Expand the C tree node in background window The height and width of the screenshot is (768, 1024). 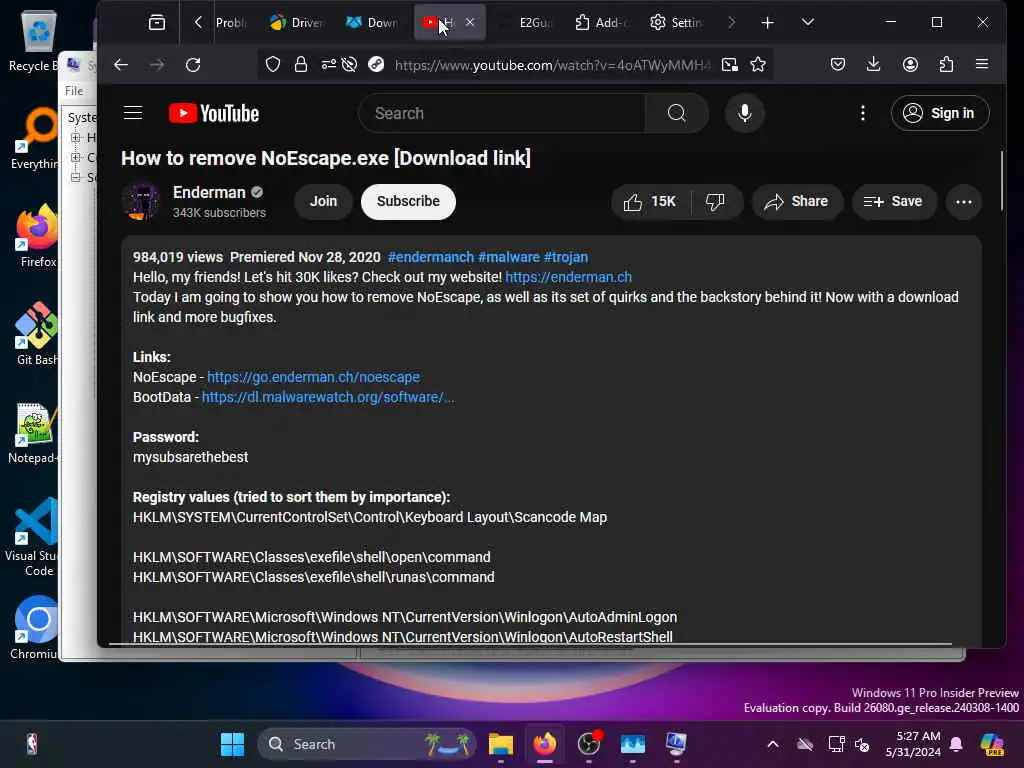(x=76, y=157)
